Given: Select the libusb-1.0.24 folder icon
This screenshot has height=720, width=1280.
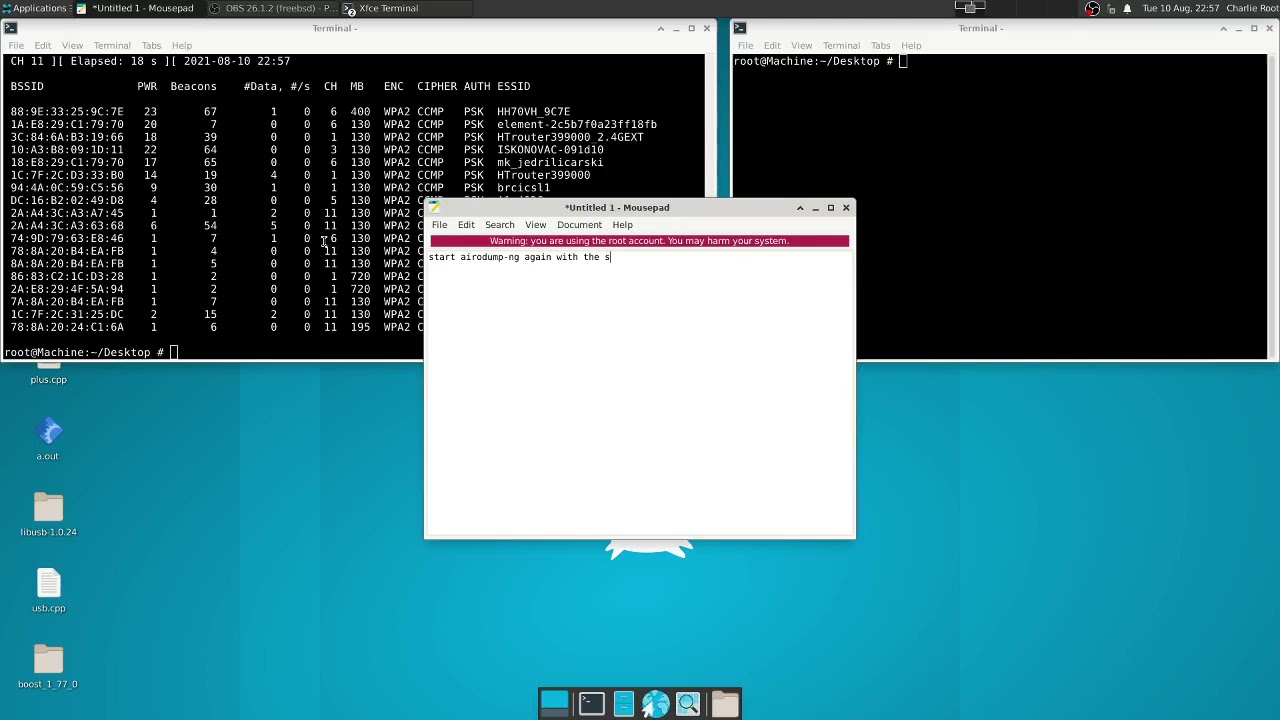Looking at the screenshot, I should tap(48, 508).
